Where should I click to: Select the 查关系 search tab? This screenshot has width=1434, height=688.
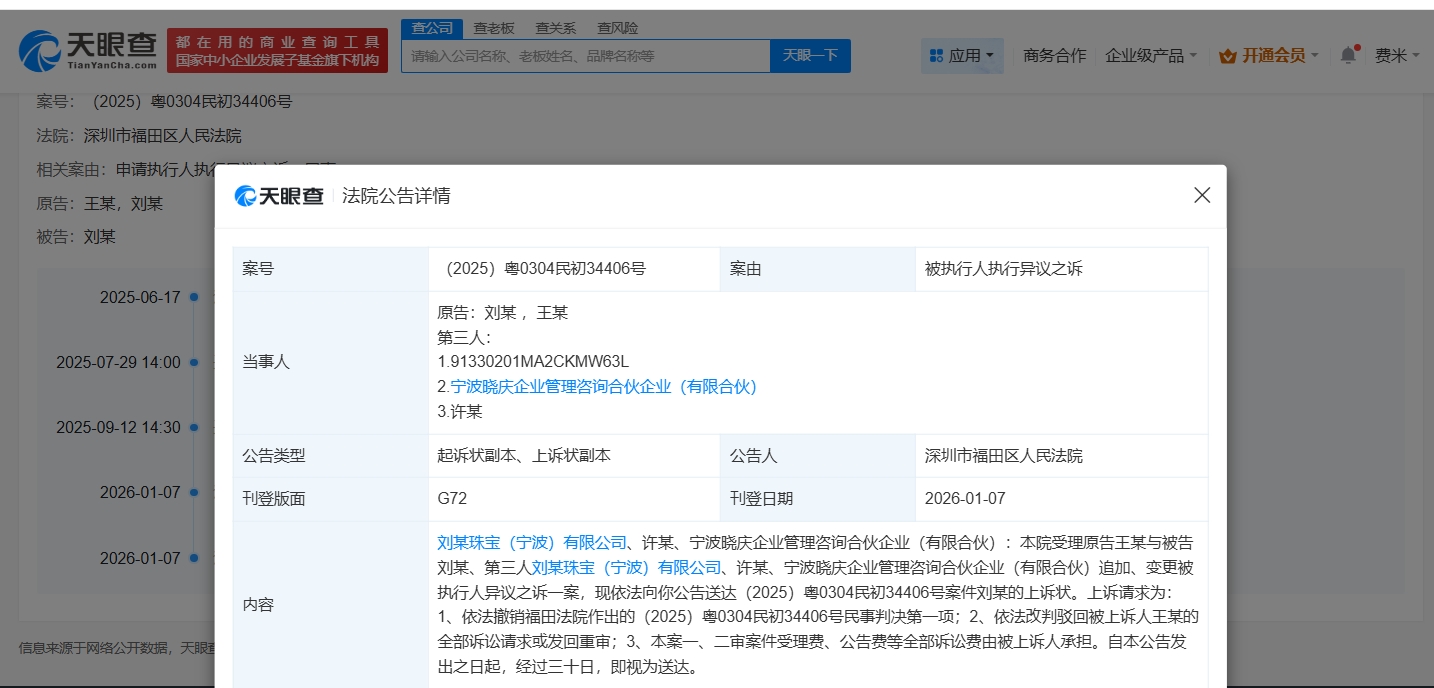[555, 28]
